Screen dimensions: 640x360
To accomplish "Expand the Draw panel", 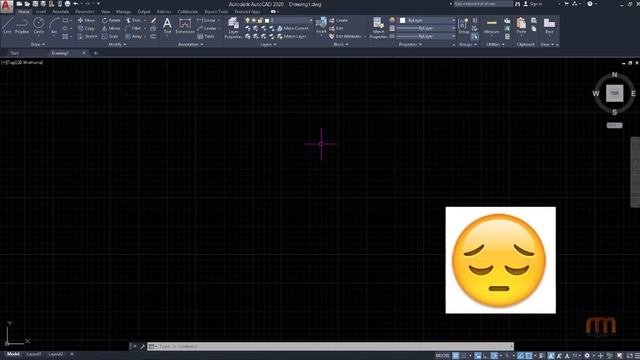I will click(38, 44).
